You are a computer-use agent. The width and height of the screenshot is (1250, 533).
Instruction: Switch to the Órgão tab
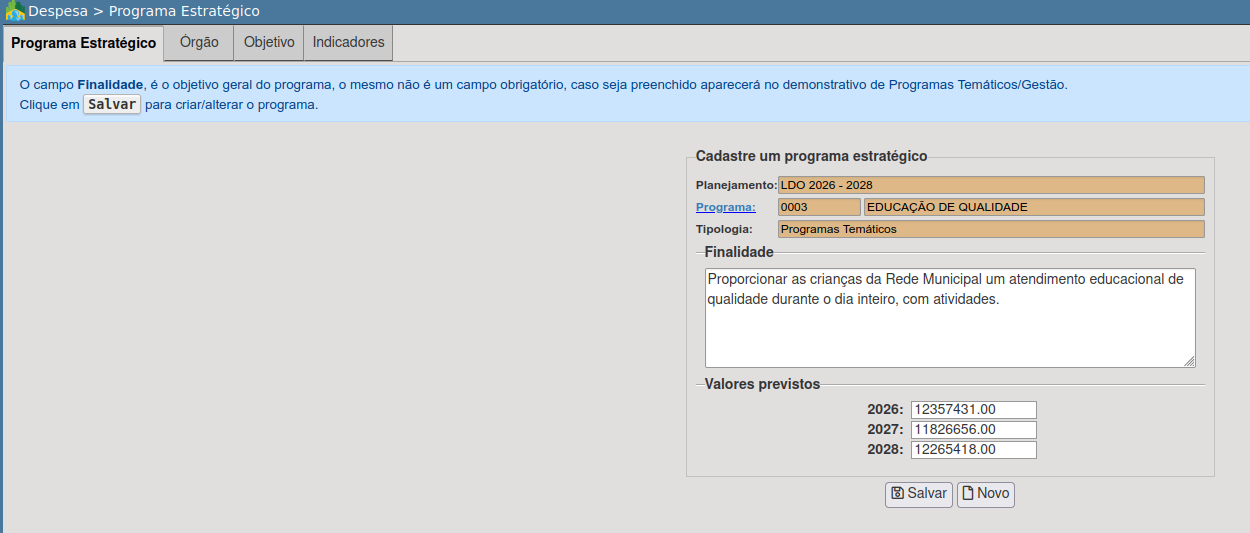tap(199, 43)
